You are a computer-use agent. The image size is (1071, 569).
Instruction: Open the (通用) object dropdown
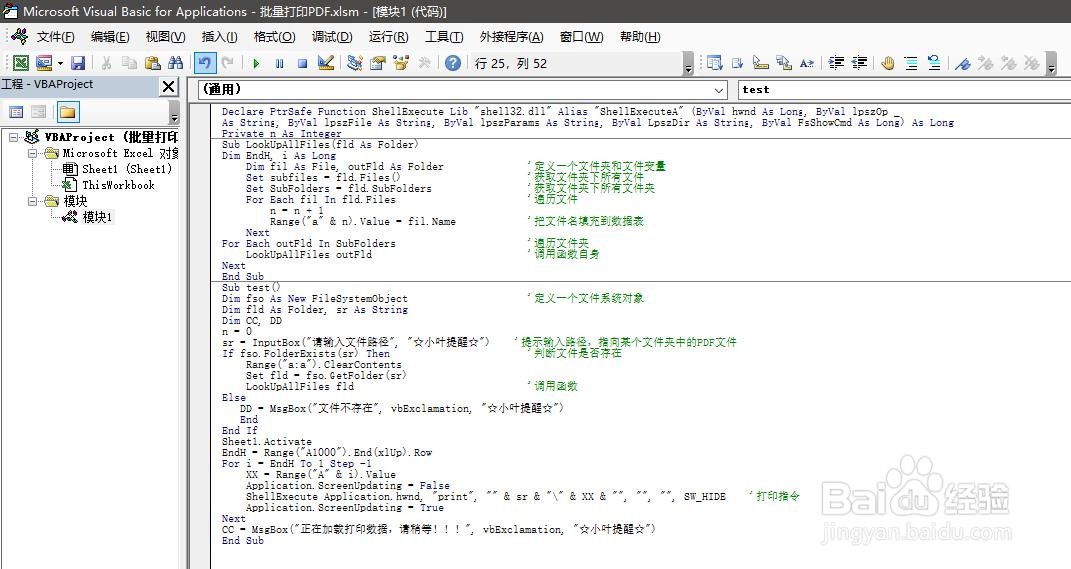[x=719, y=89]
